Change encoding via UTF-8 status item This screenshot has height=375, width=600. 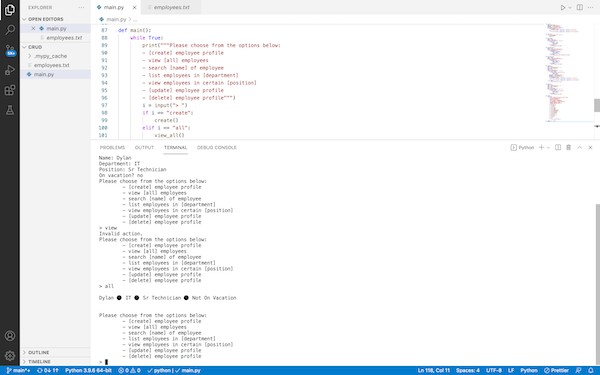[494, 370]
